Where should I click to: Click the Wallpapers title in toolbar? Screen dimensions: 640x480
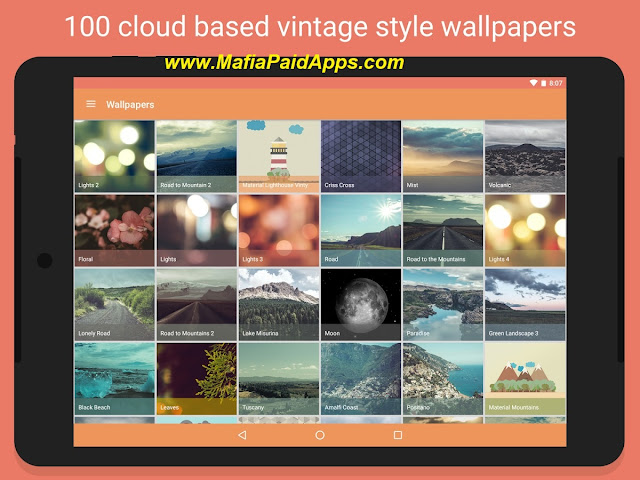click(130, 104)
